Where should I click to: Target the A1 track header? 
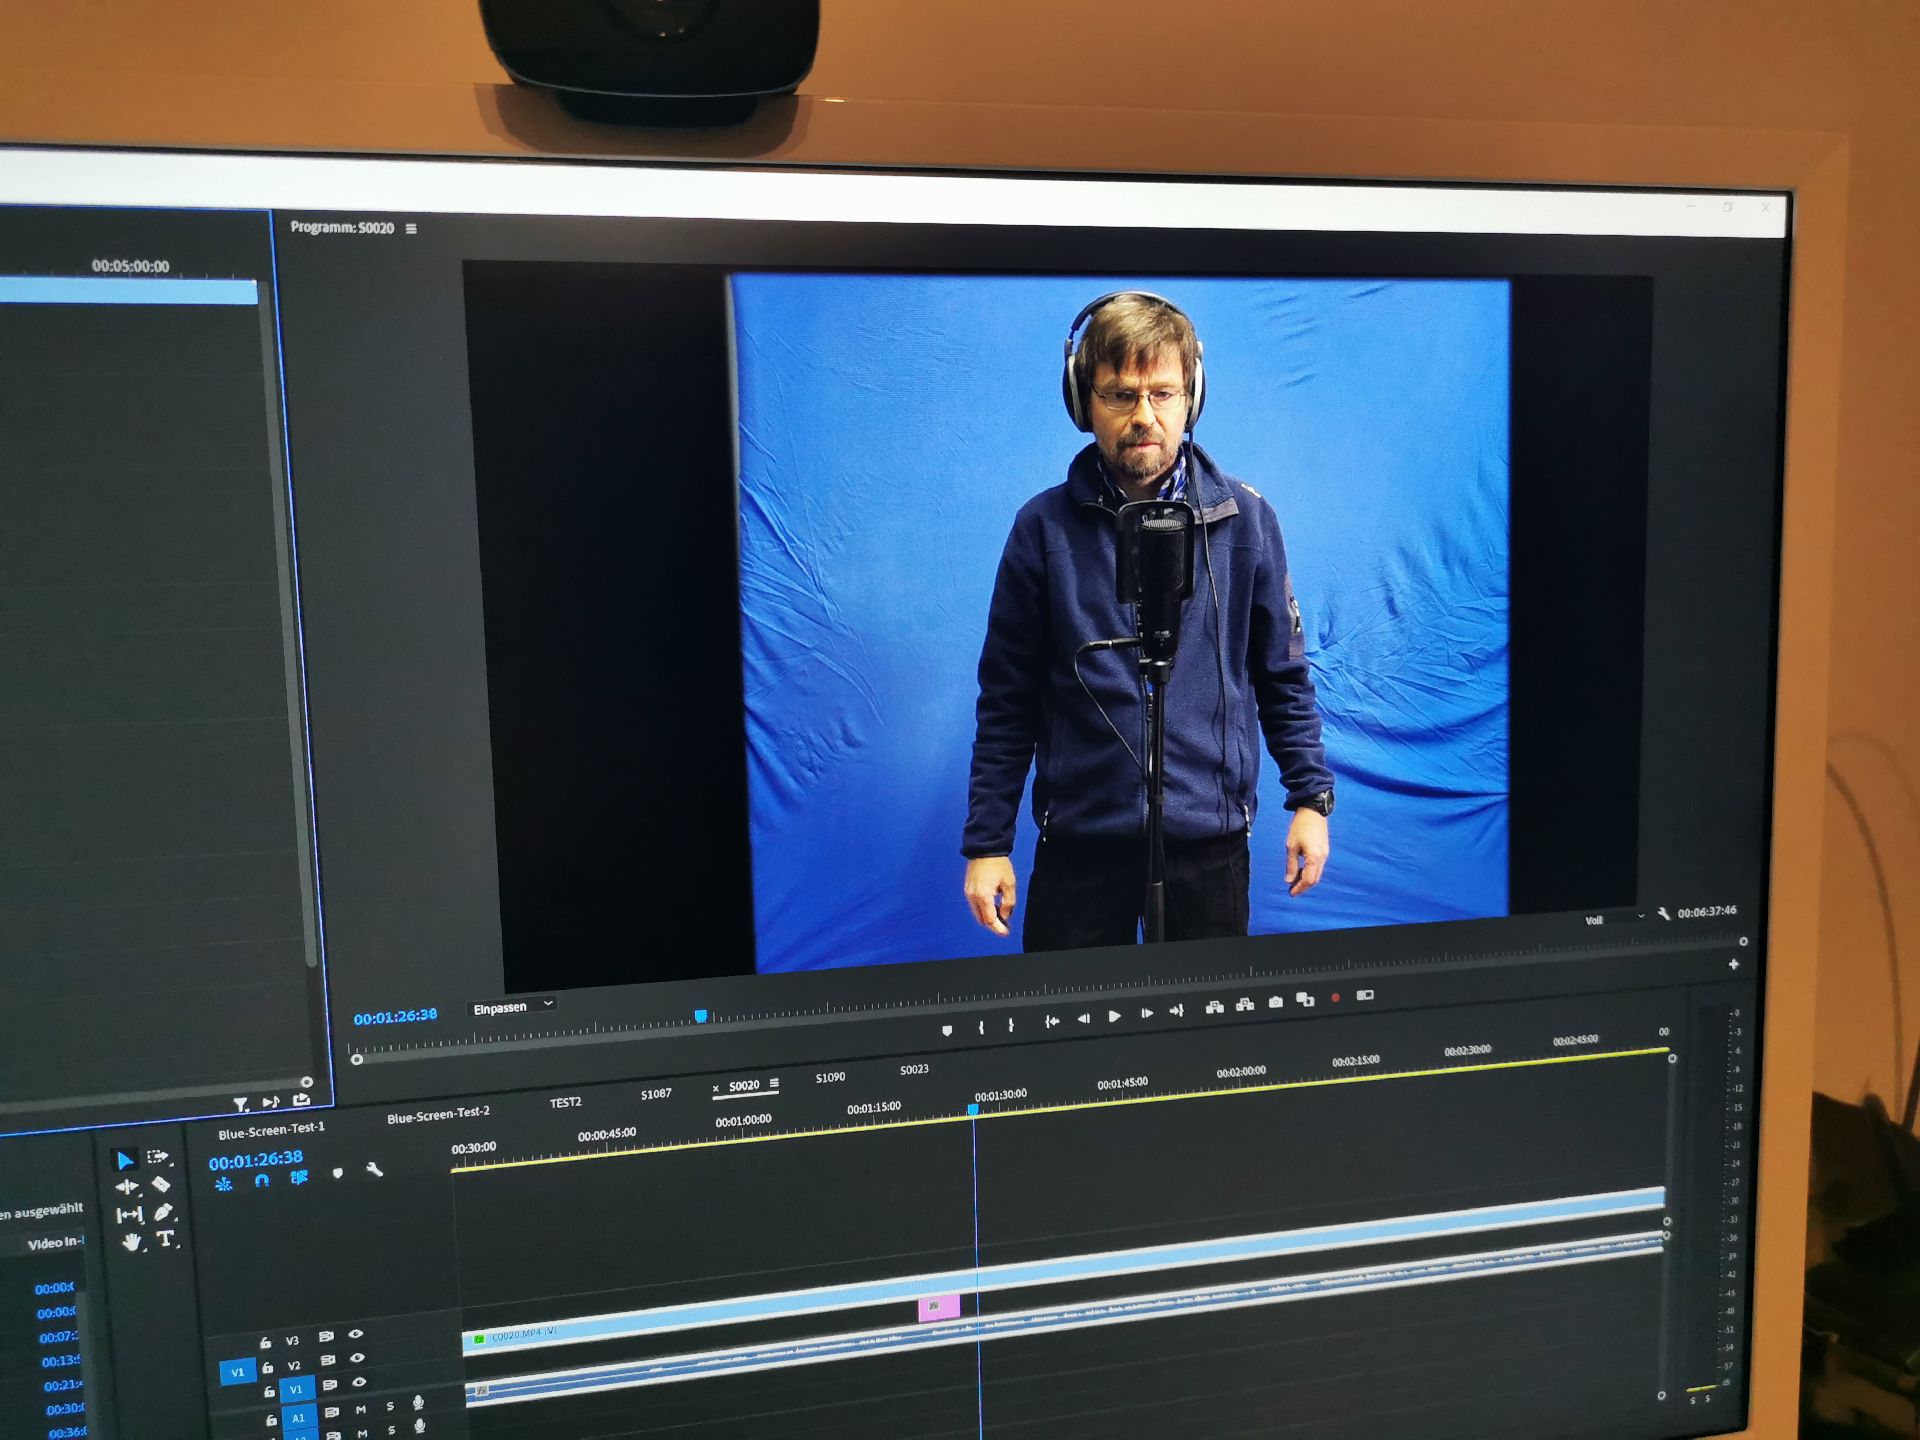[298, 1417]
